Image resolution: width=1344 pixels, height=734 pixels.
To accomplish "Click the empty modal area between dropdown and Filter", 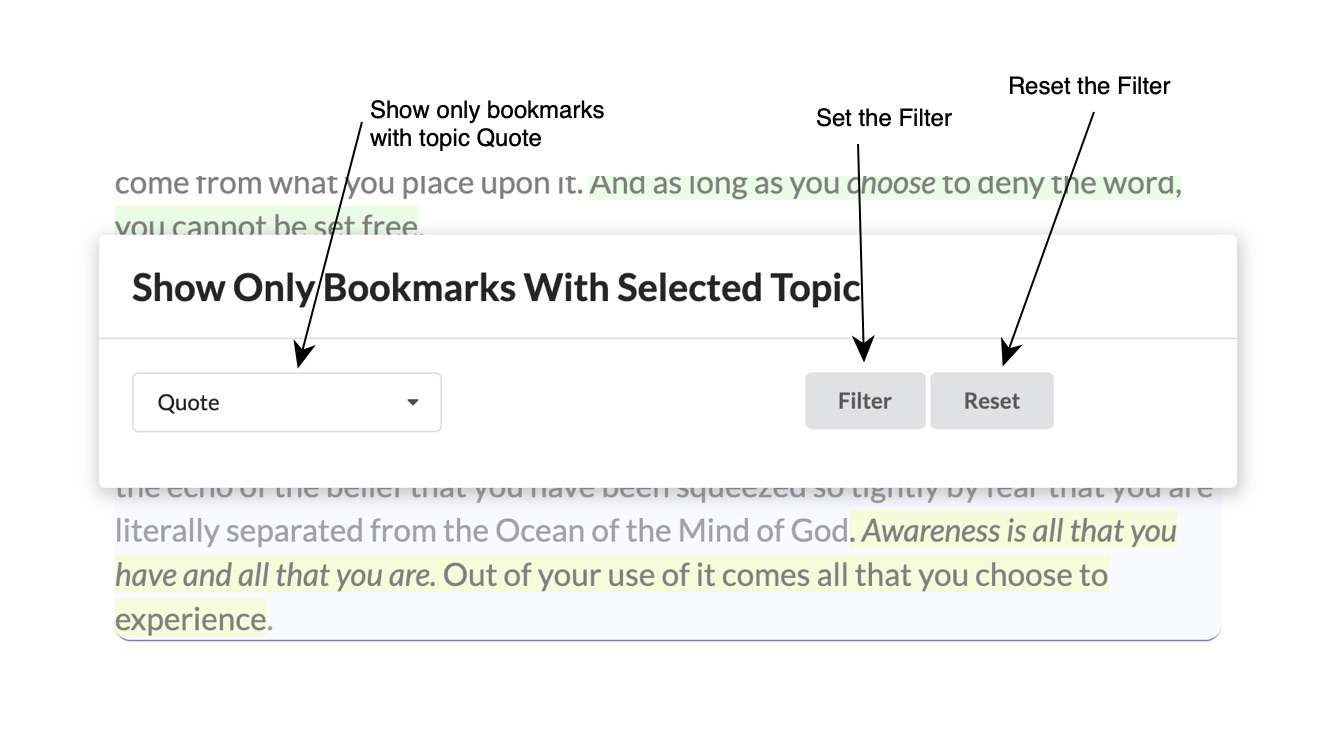I will click(623, 402).
